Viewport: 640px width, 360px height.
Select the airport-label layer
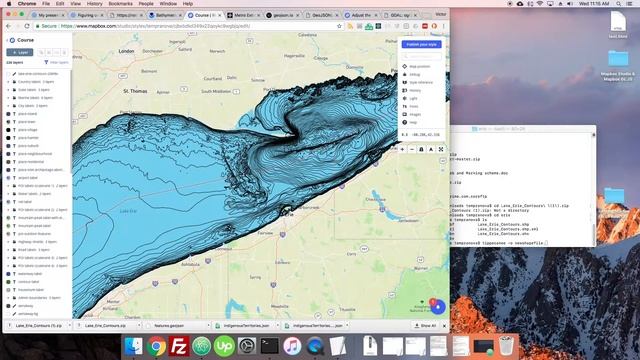pos(38,178)
